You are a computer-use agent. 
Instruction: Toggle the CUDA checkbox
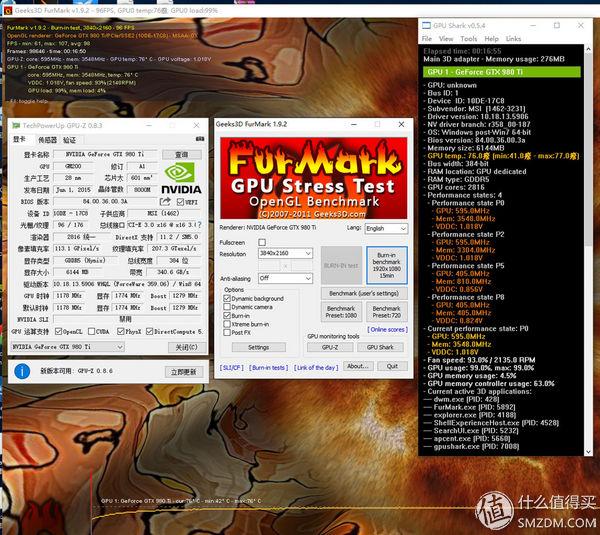point(91,331)
